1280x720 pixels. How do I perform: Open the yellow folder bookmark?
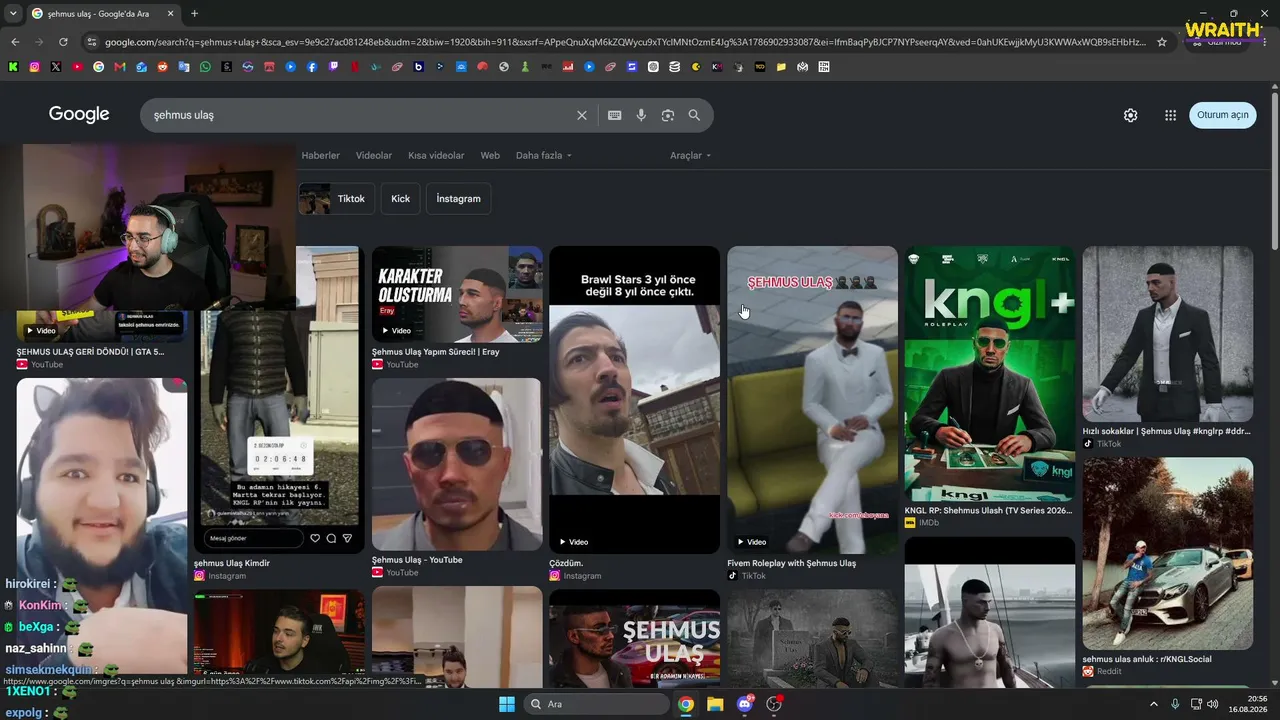pos(781,67)
